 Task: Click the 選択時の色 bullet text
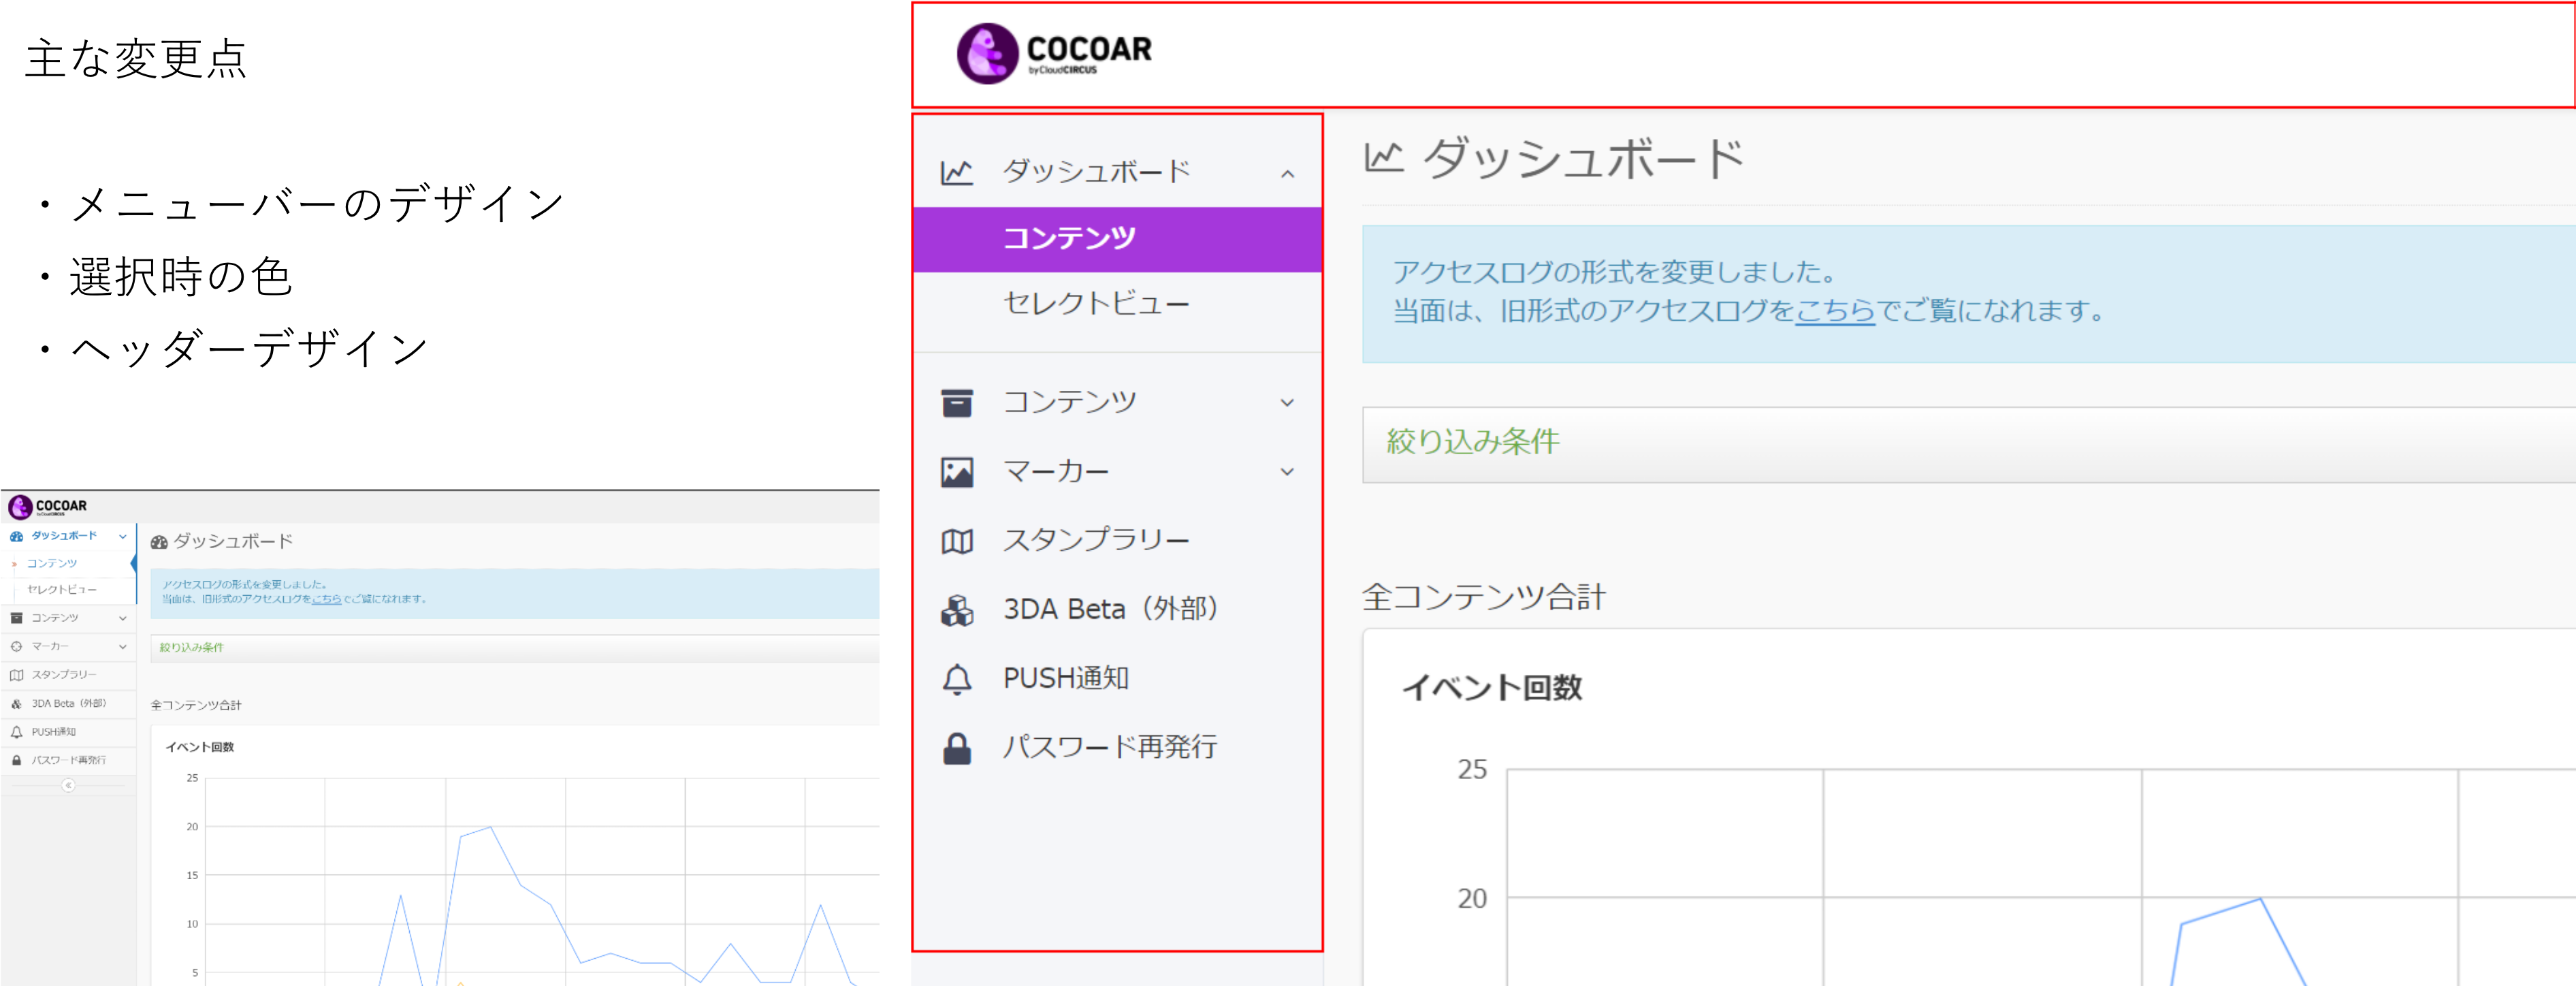180,277
